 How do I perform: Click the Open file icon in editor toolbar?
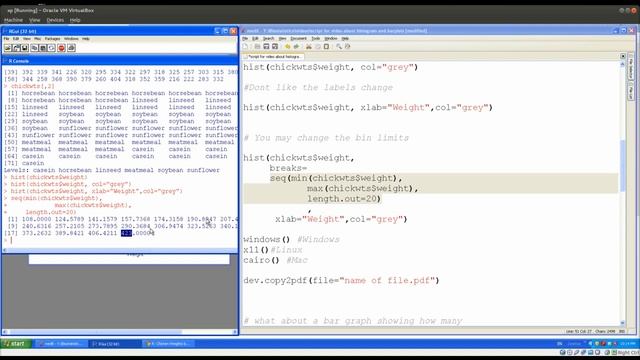coord(257,47)
